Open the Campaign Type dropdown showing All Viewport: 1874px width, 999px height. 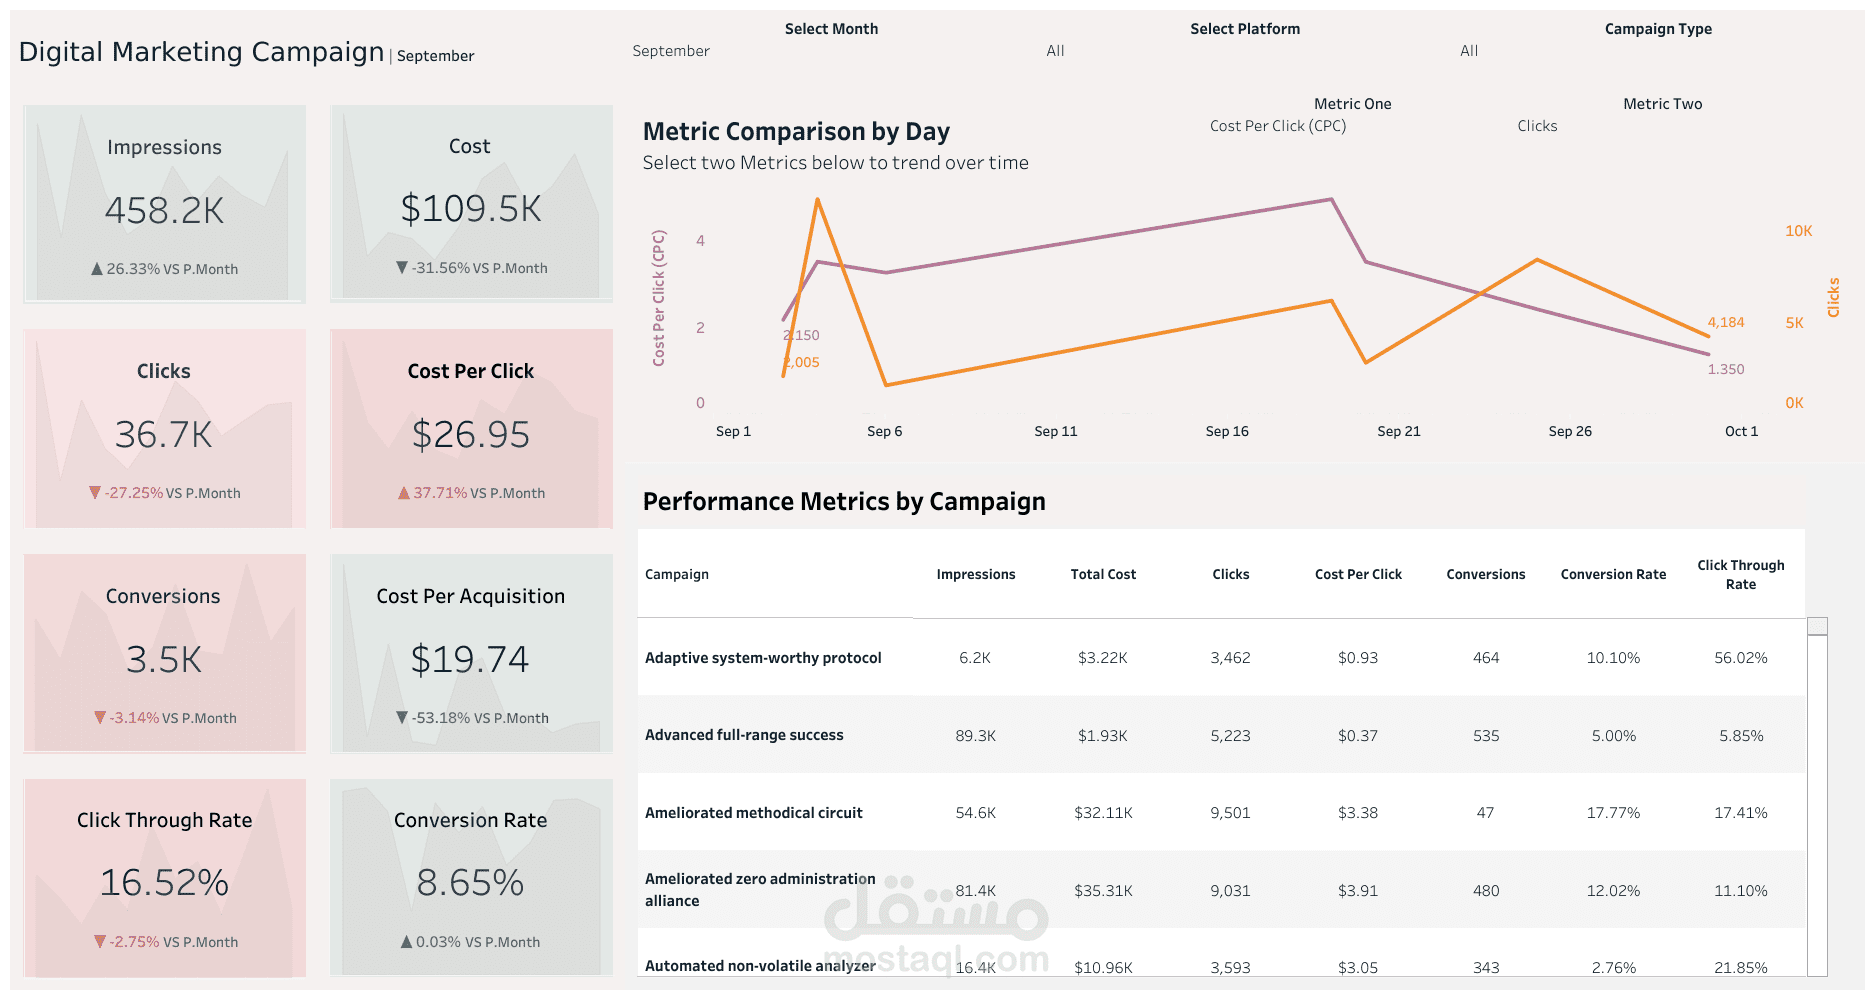tap(1658, 51)
